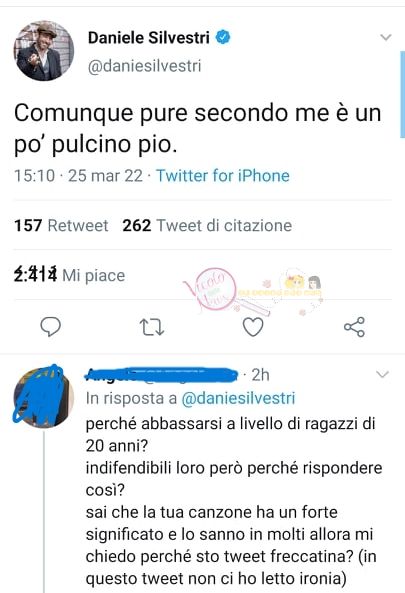This screenshot has width=405, height=593.
Task: Click Daniele Silvestri's verified badge
Action: [x=223, y=37]
